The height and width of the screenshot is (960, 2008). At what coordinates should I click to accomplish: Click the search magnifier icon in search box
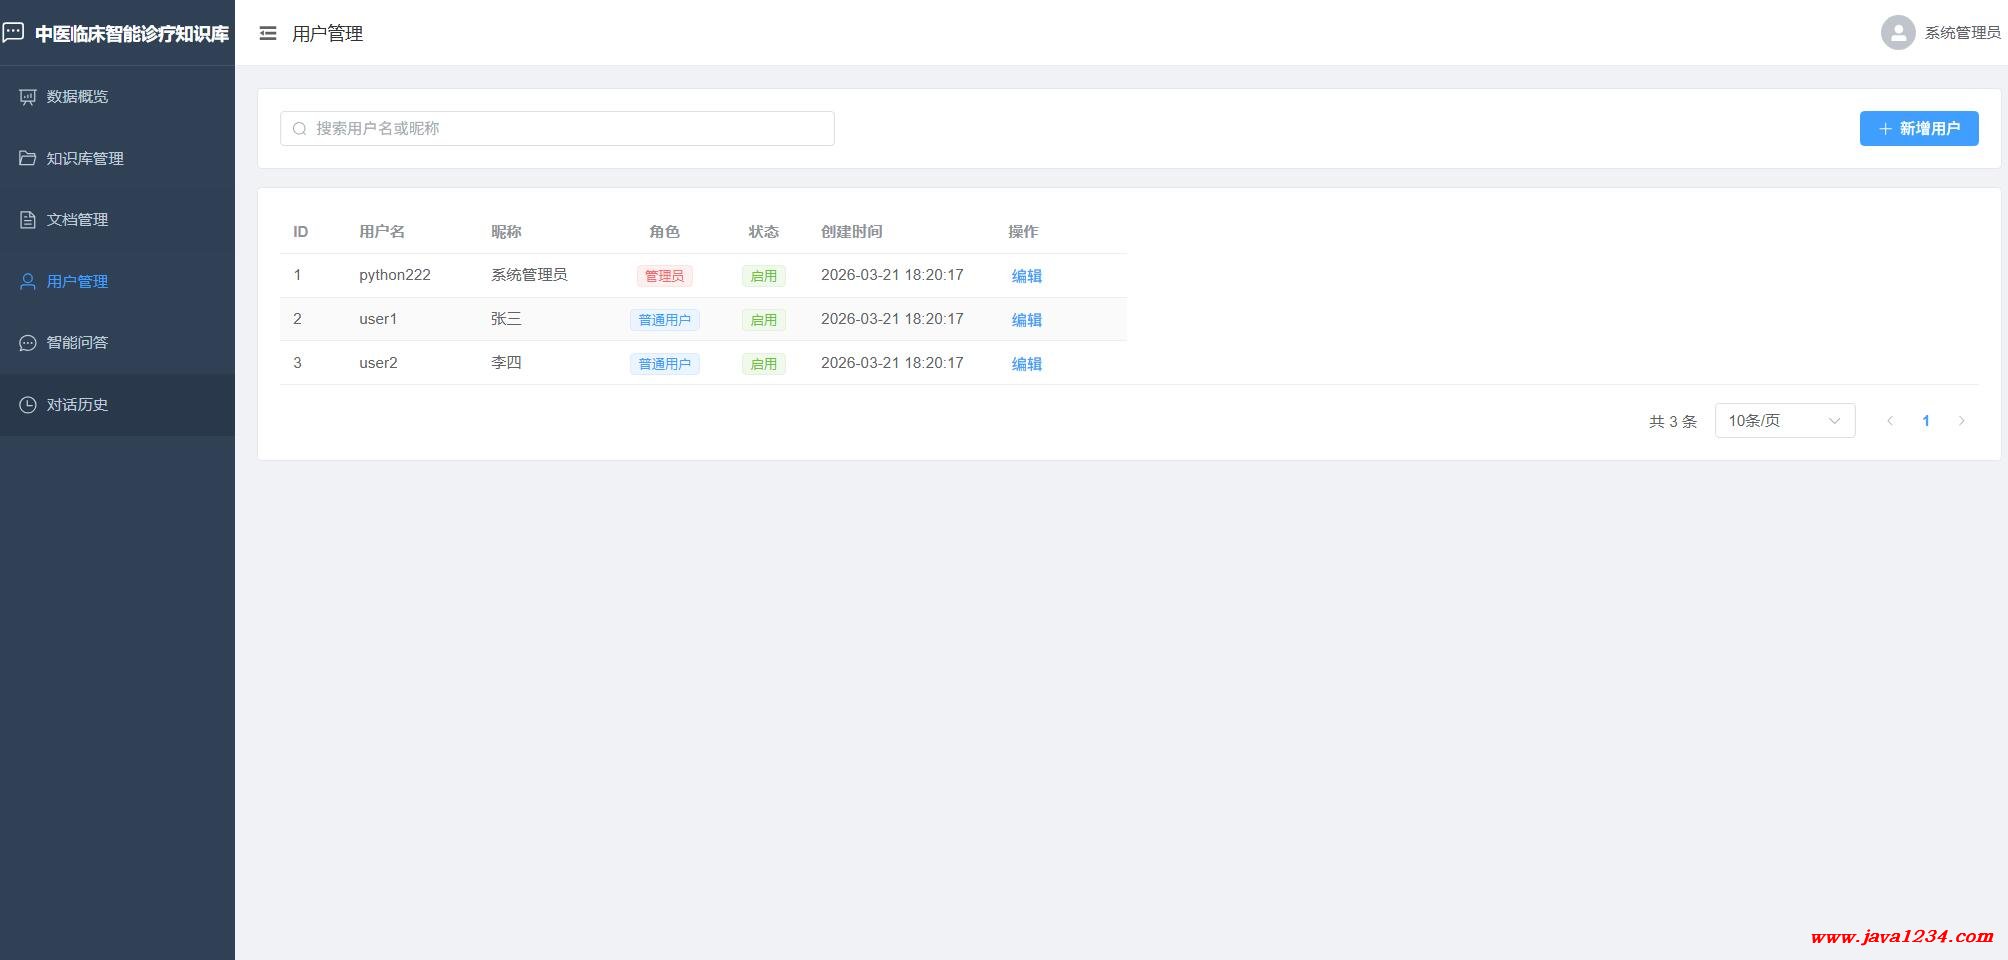[299, 129]
